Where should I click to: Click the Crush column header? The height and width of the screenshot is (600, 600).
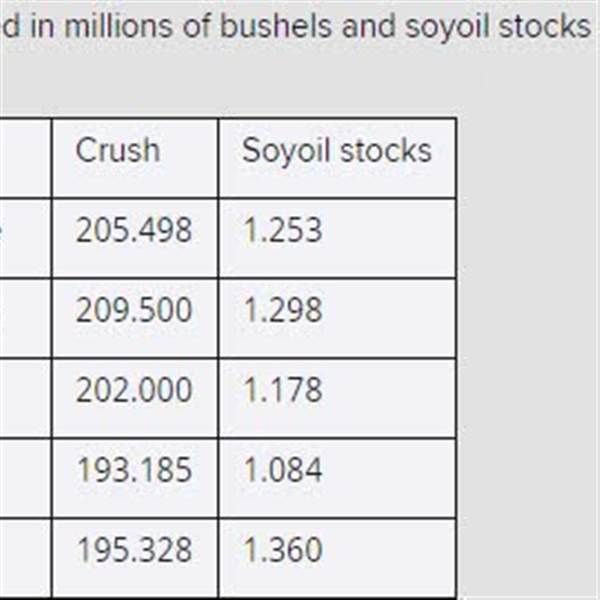[117, 150]
